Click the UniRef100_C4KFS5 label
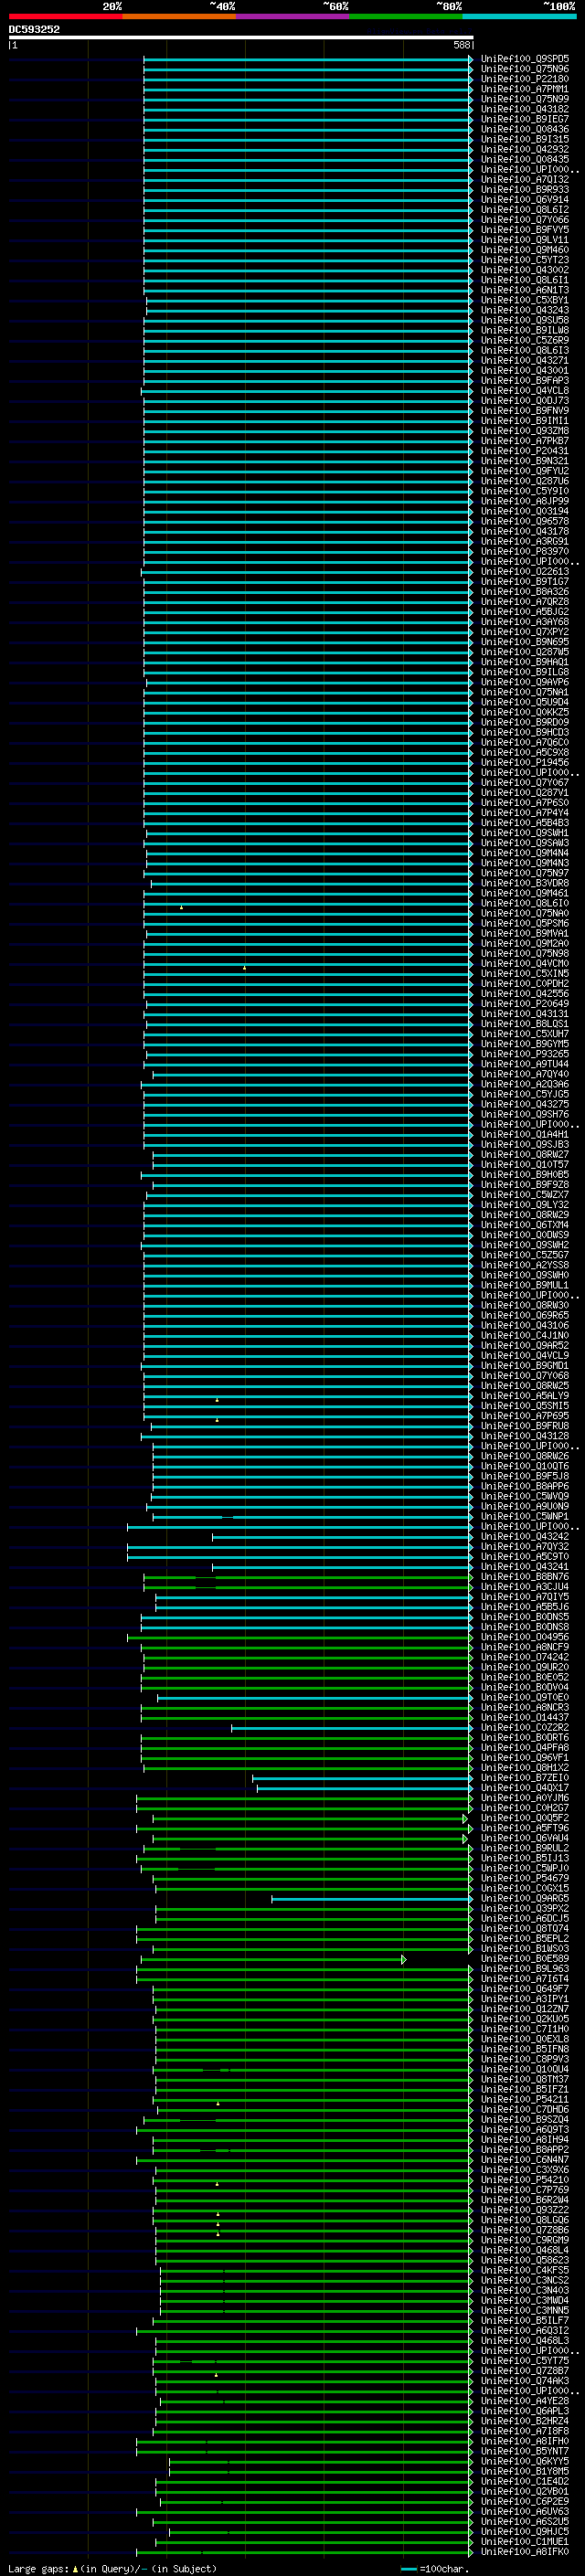Viewport: 585px width, 2576px height. (525, 2271)
